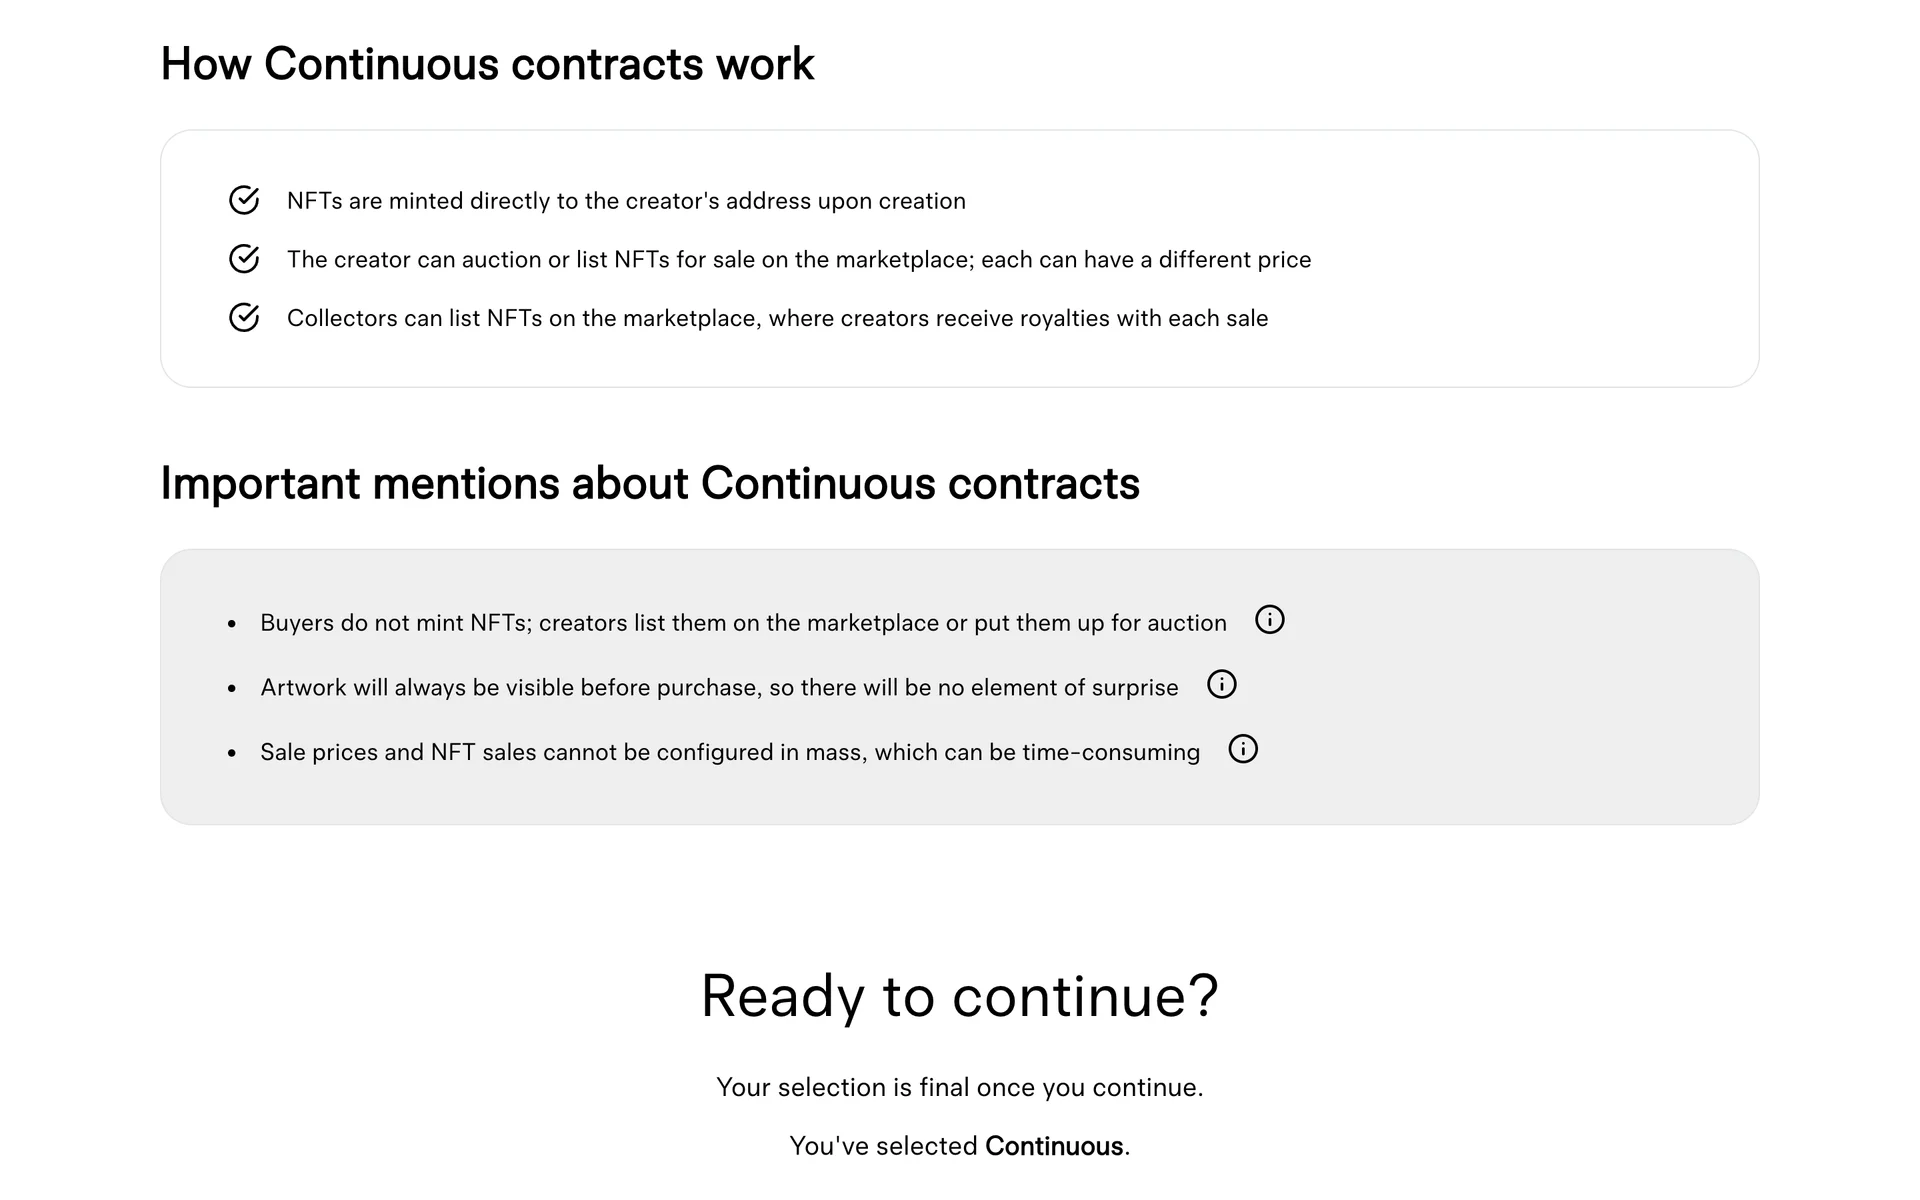Screen dimensions: 1920x1200
Task: Show info about Artwork always visible before purchase
Action: pos(1221,685)
